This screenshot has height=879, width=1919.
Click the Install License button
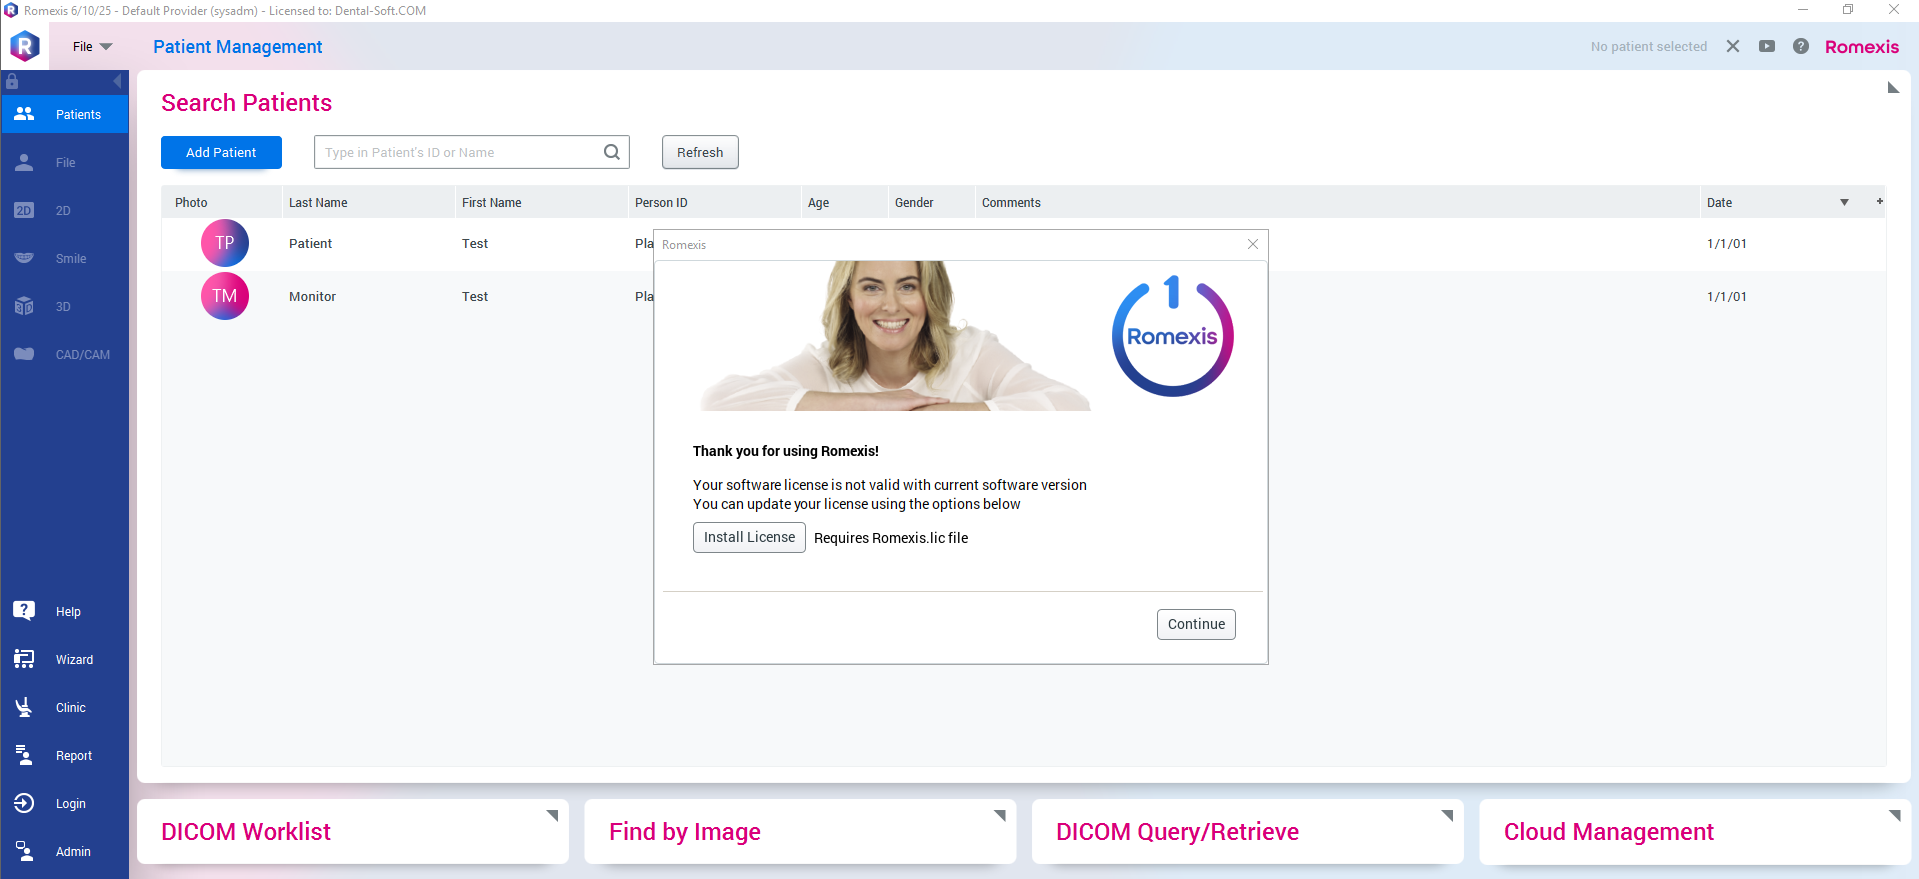pyautogui.click(x=749, y=537)
